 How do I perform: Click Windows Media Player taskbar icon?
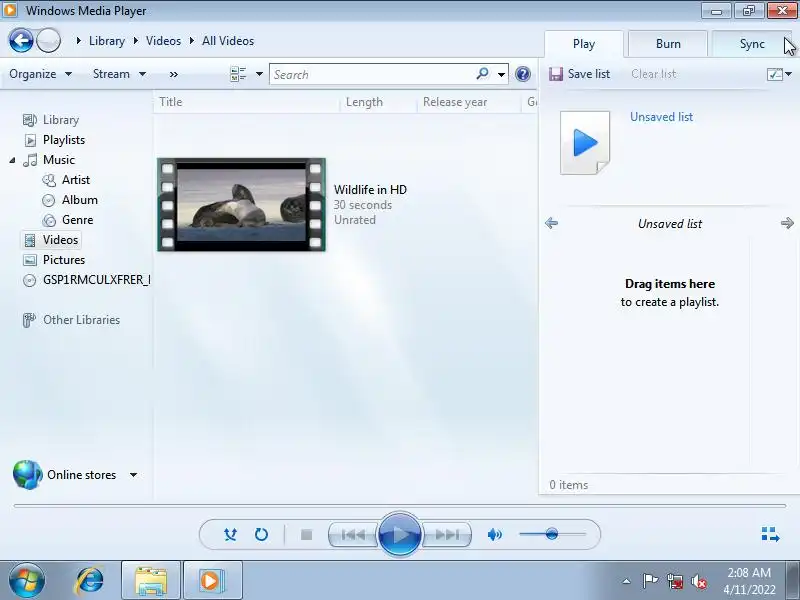(x=212, y=581)
